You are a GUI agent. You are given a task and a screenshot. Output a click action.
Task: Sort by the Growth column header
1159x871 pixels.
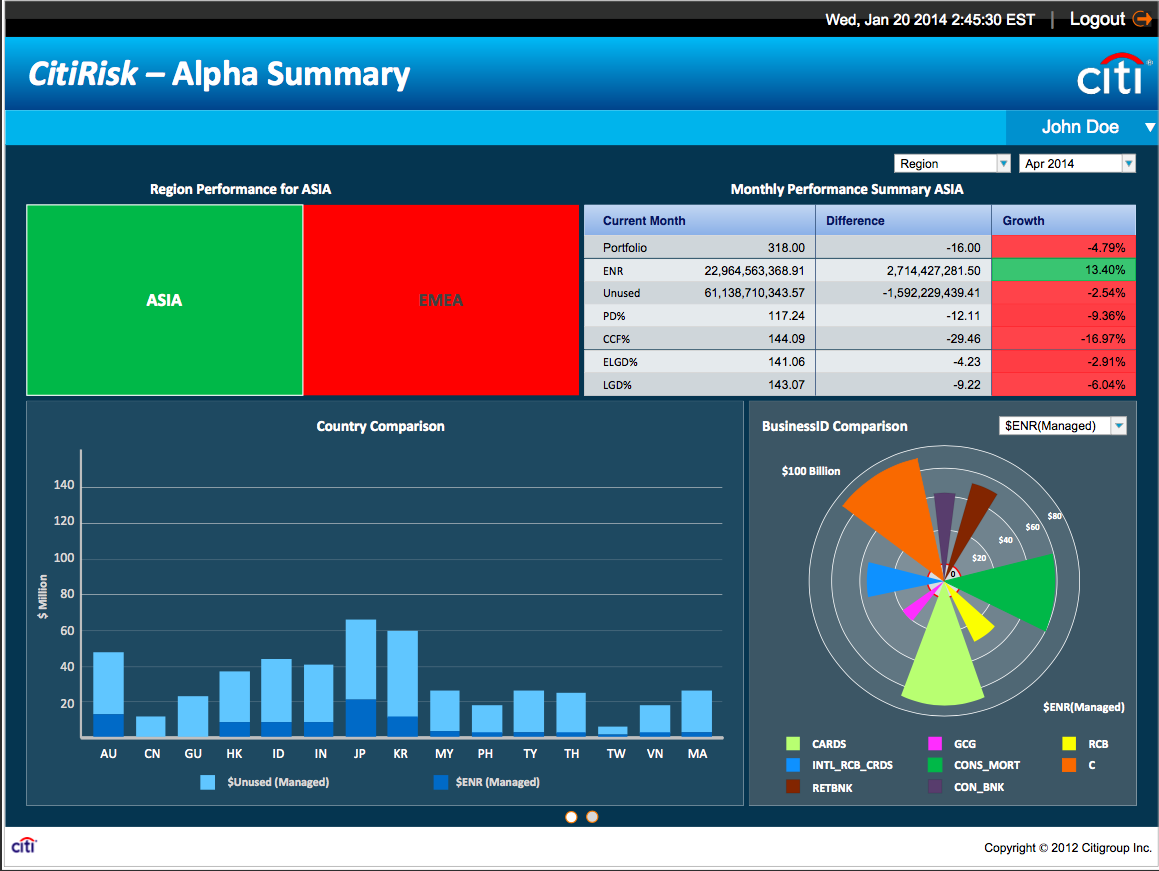[x=1064, y=220]
